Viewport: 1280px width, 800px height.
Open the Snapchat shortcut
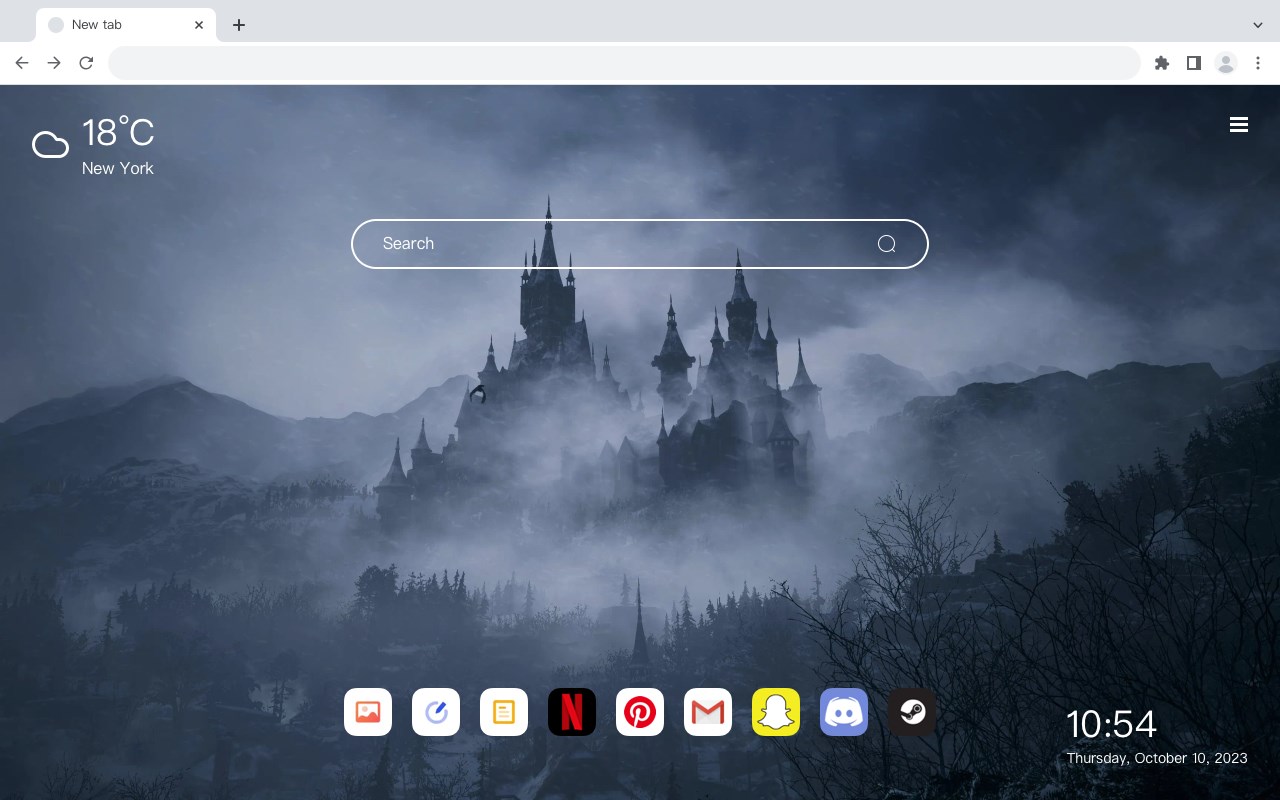pos(776,712)
